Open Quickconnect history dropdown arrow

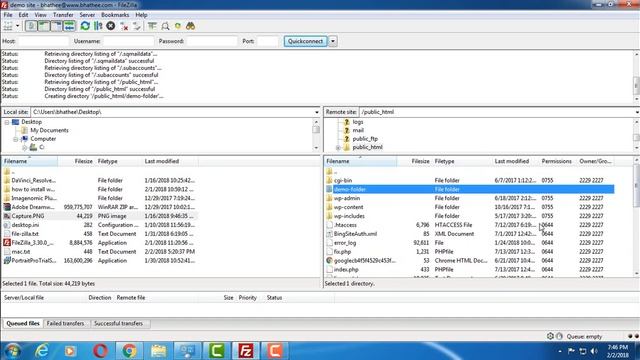point(333,41)
